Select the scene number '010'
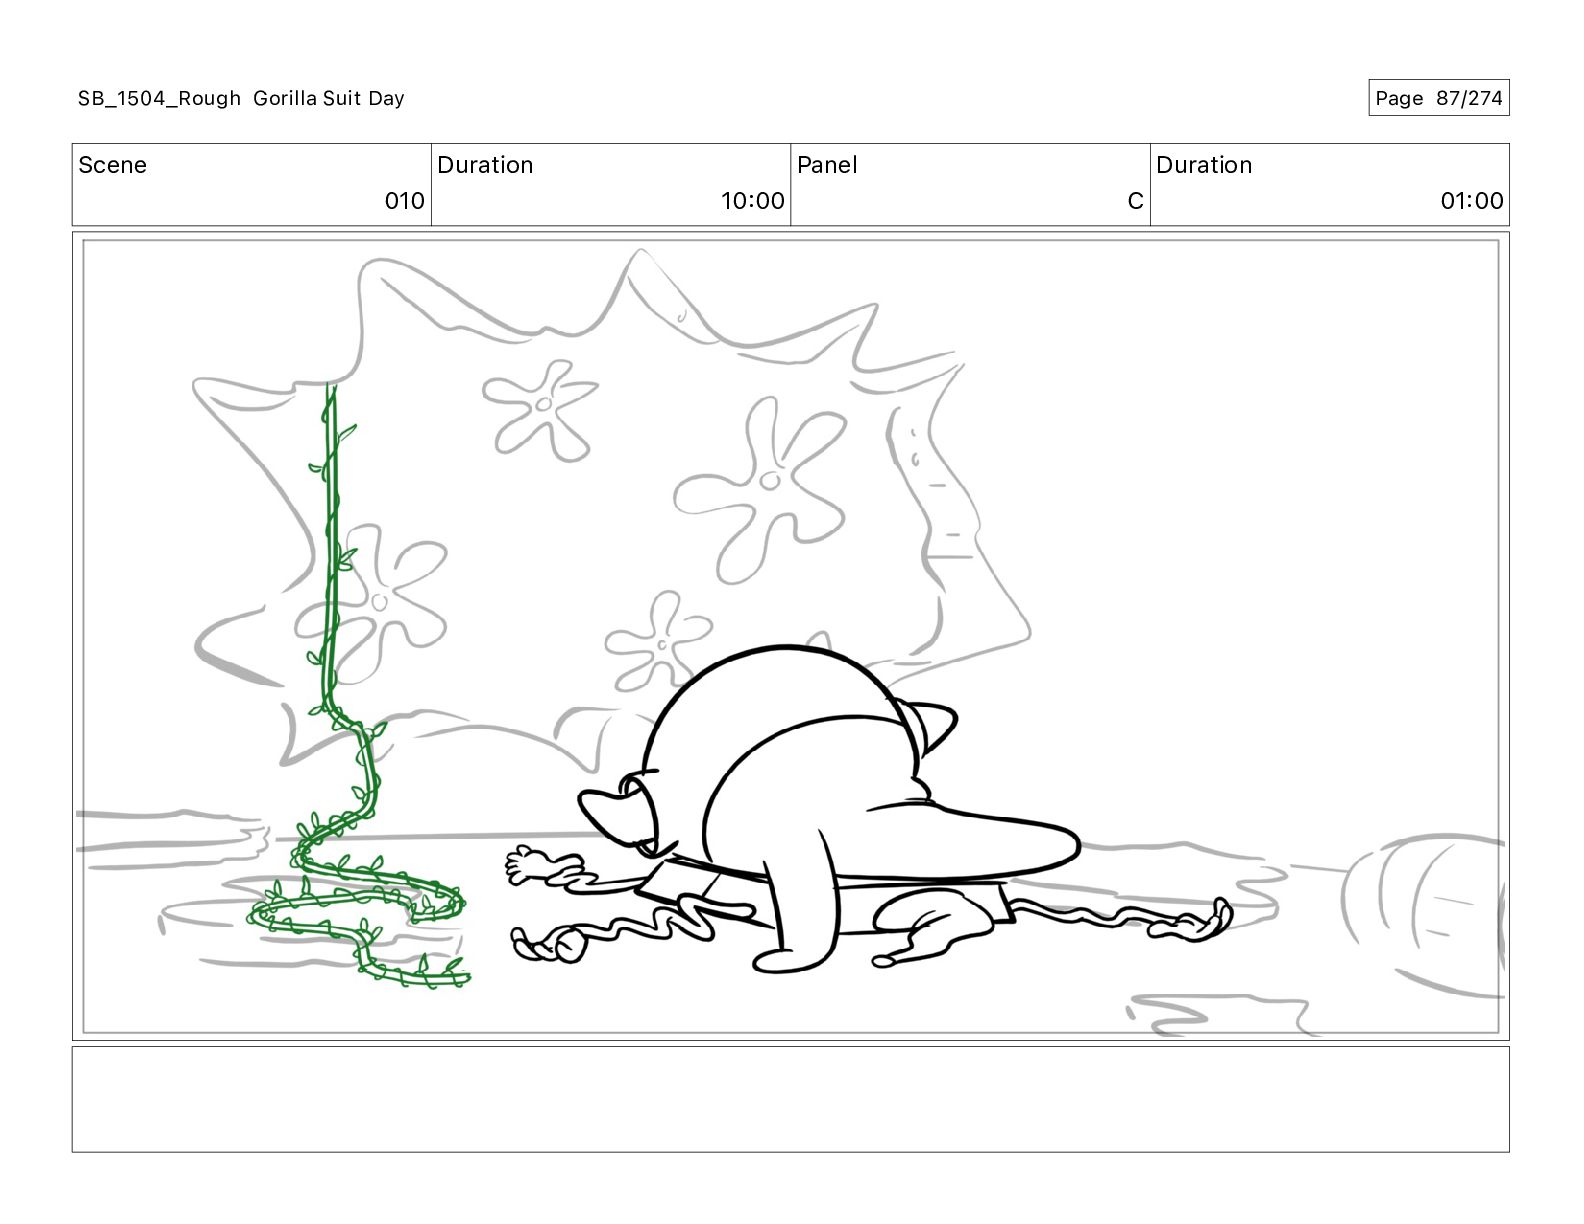 [x=404, y=201]
